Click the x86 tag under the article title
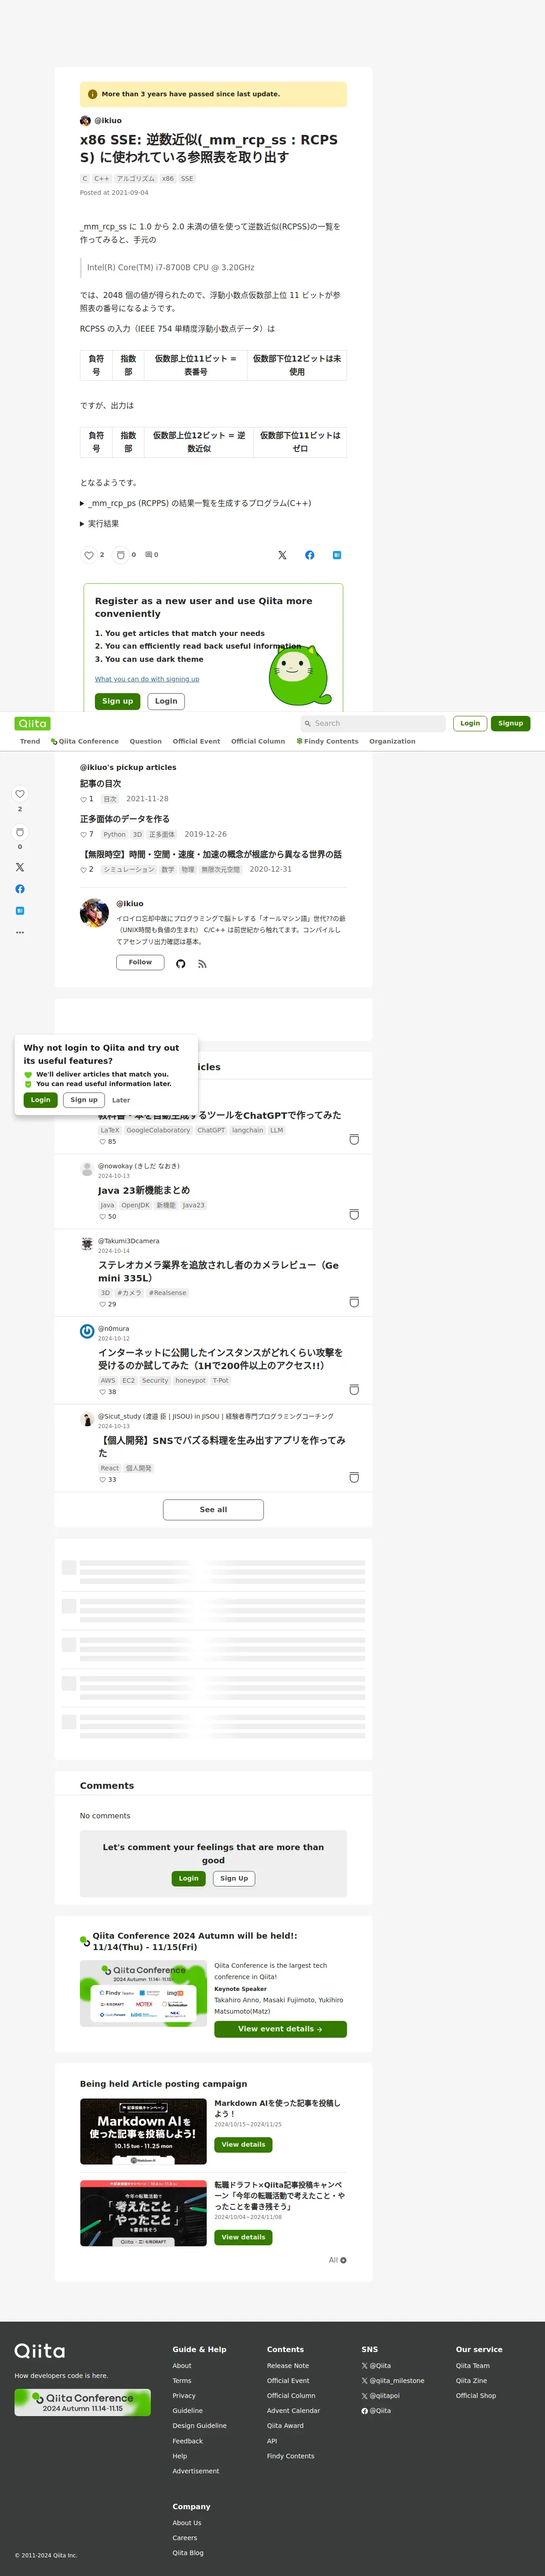This screenshot has height=2576, width=545. click(x=168, y=179)
